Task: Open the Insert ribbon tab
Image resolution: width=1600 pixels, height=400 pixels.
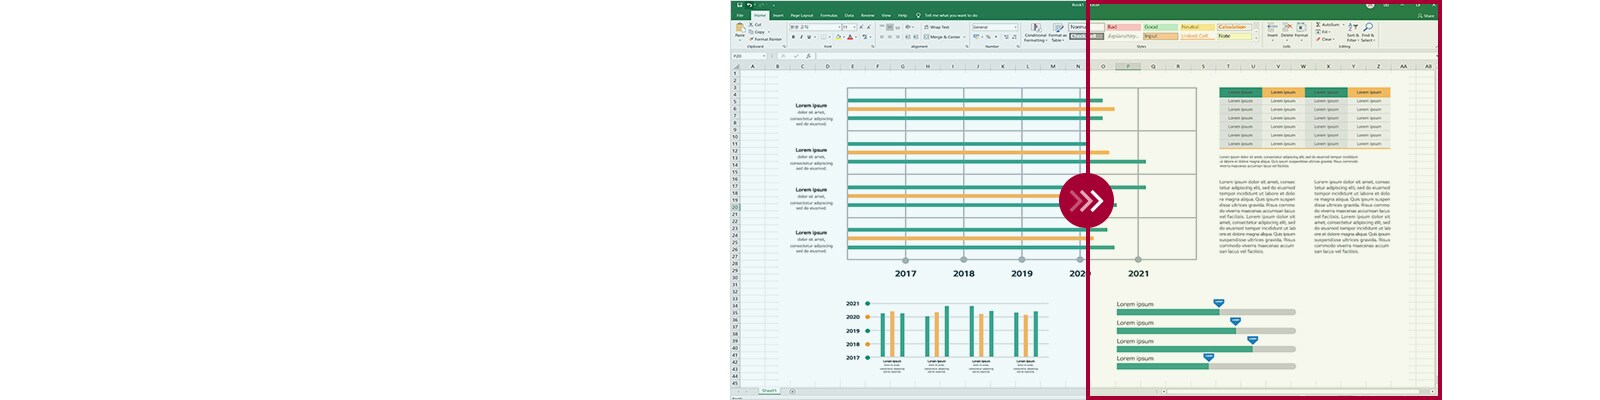Action: 778,15
